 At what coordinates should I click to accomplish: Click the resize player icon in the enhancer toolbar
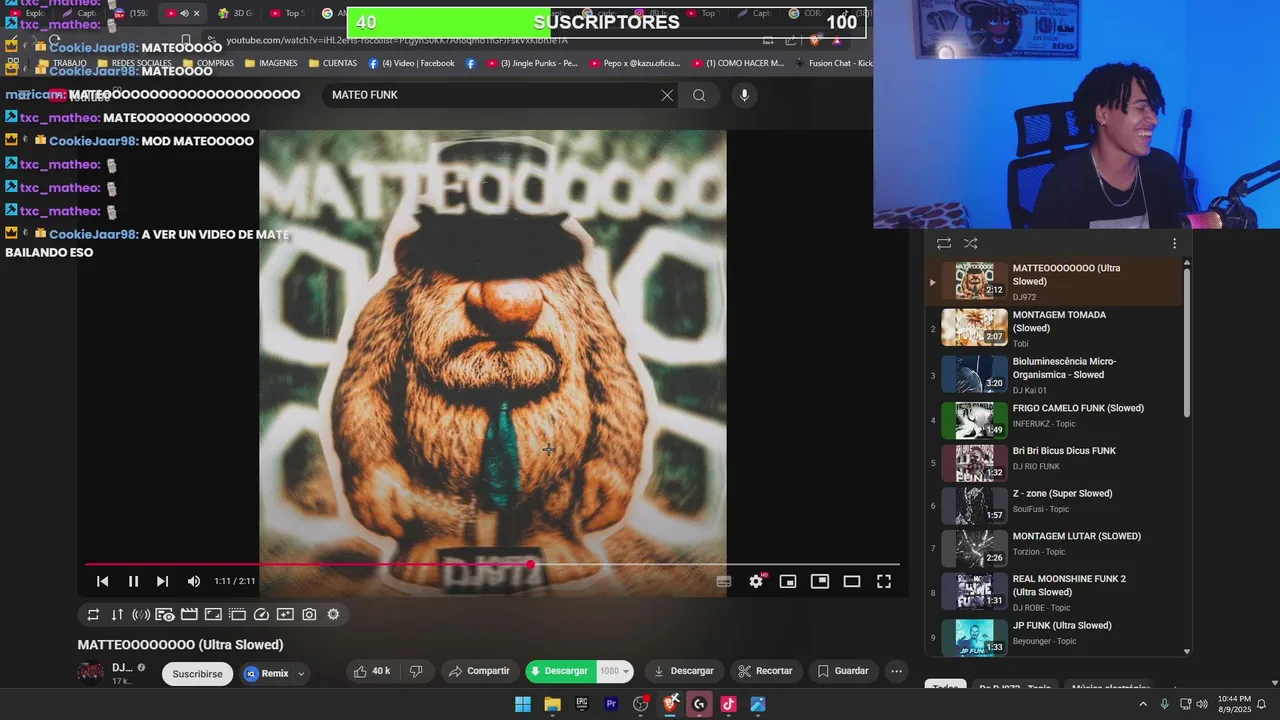coord(213,615)
